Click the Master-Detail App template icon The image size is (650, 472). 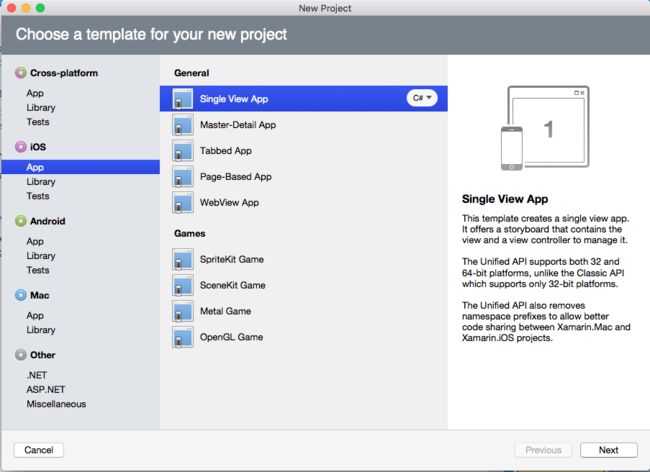click(x=183, y=125)
